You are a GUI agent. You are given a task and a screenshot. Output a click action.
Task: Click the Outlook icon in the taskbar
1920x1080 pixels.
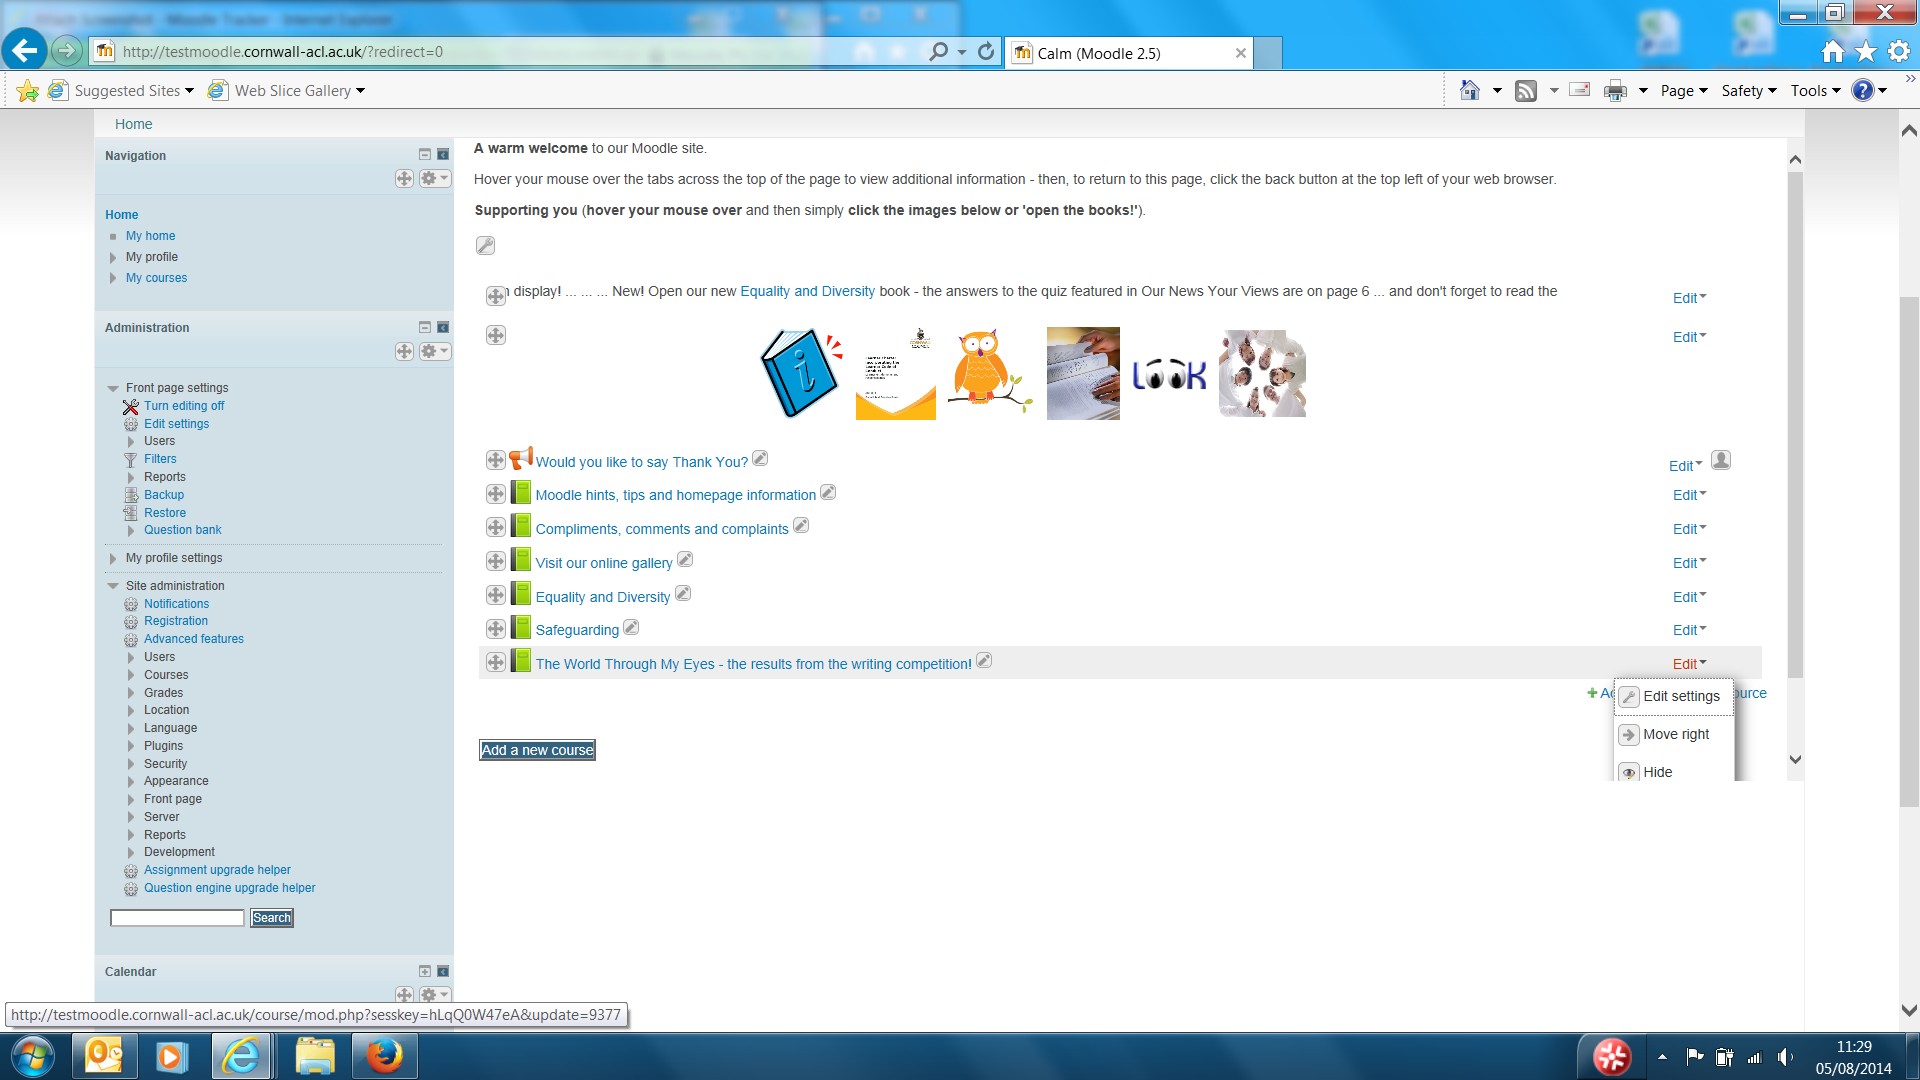click(104, 1056)
